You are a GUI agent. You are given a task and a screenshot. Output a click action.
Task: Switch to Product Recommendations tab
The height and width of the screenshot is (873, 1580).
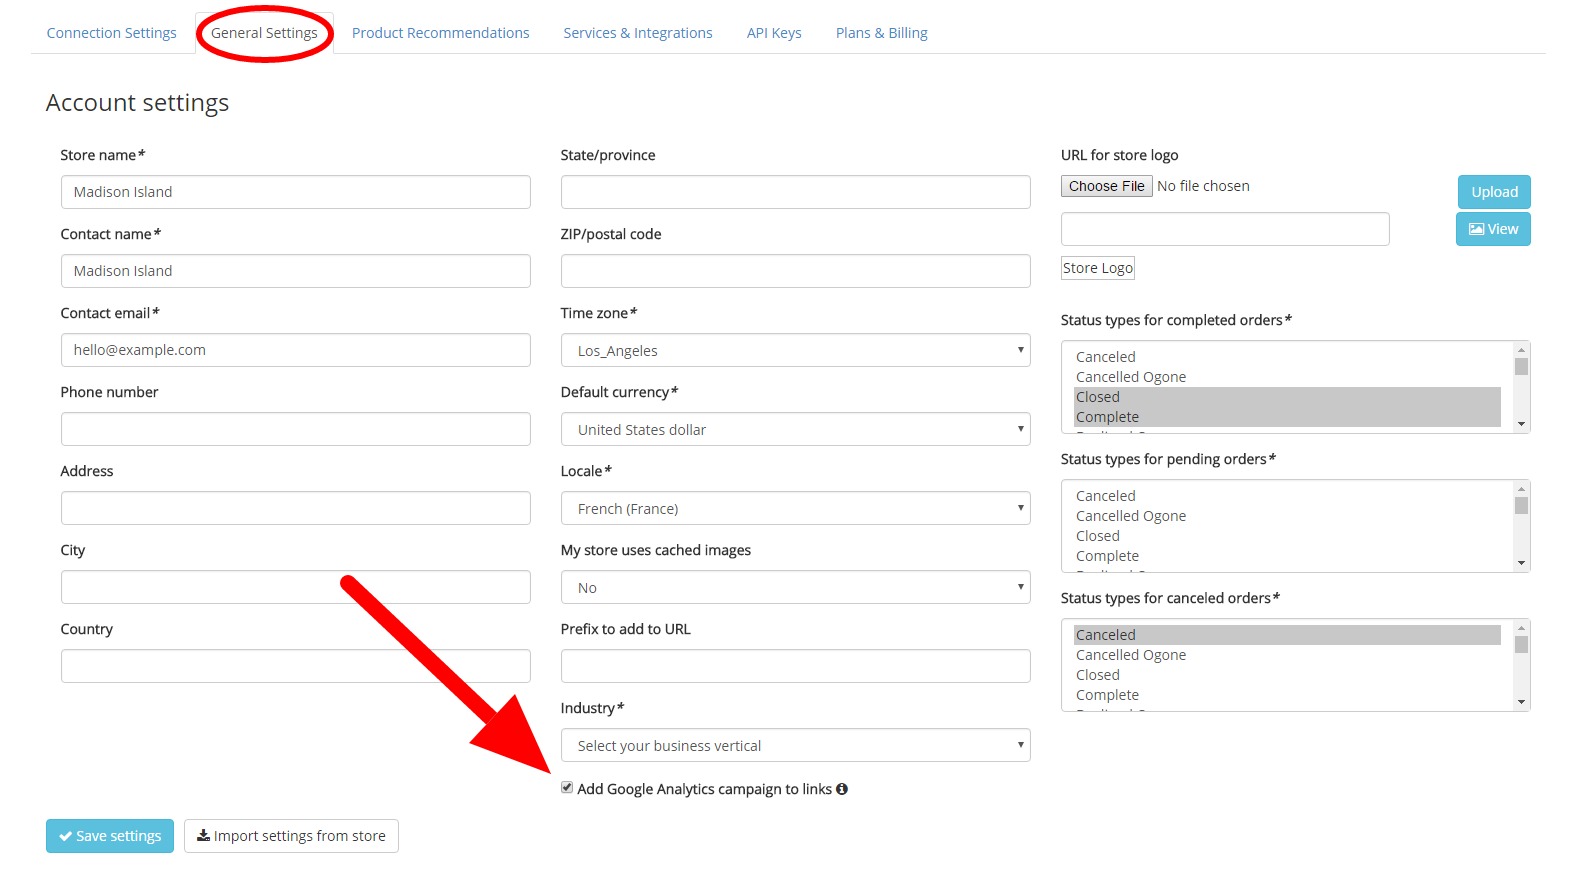(440, 33)
